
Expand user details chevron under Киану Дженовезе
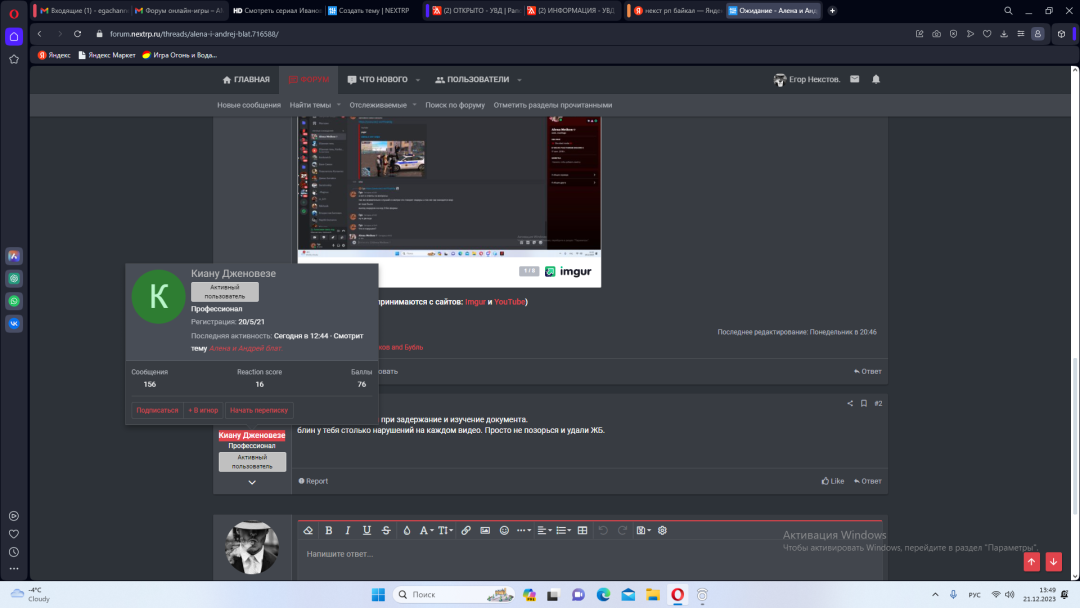point(252,482)
